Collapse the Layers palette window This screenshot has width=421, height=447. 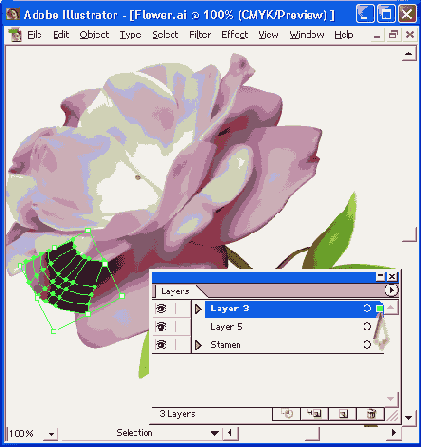(x=380, y=276)
